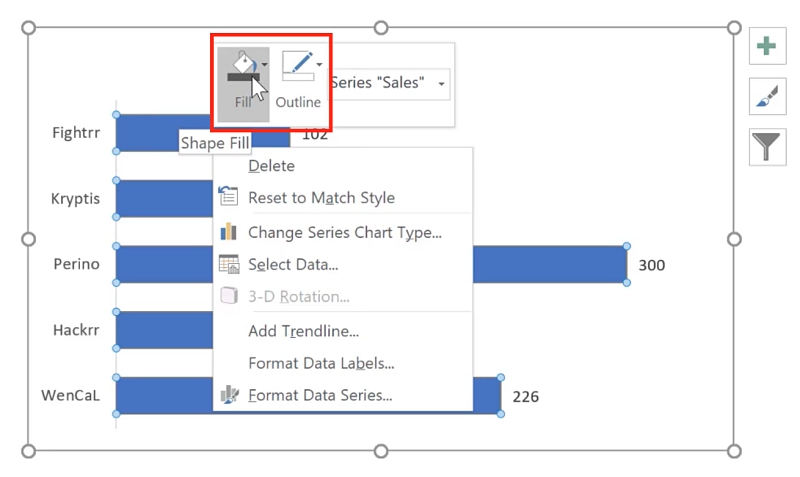Click the Fightrr category axis label
The height and width of the screenshot is (477, 800).
(76, 132)
